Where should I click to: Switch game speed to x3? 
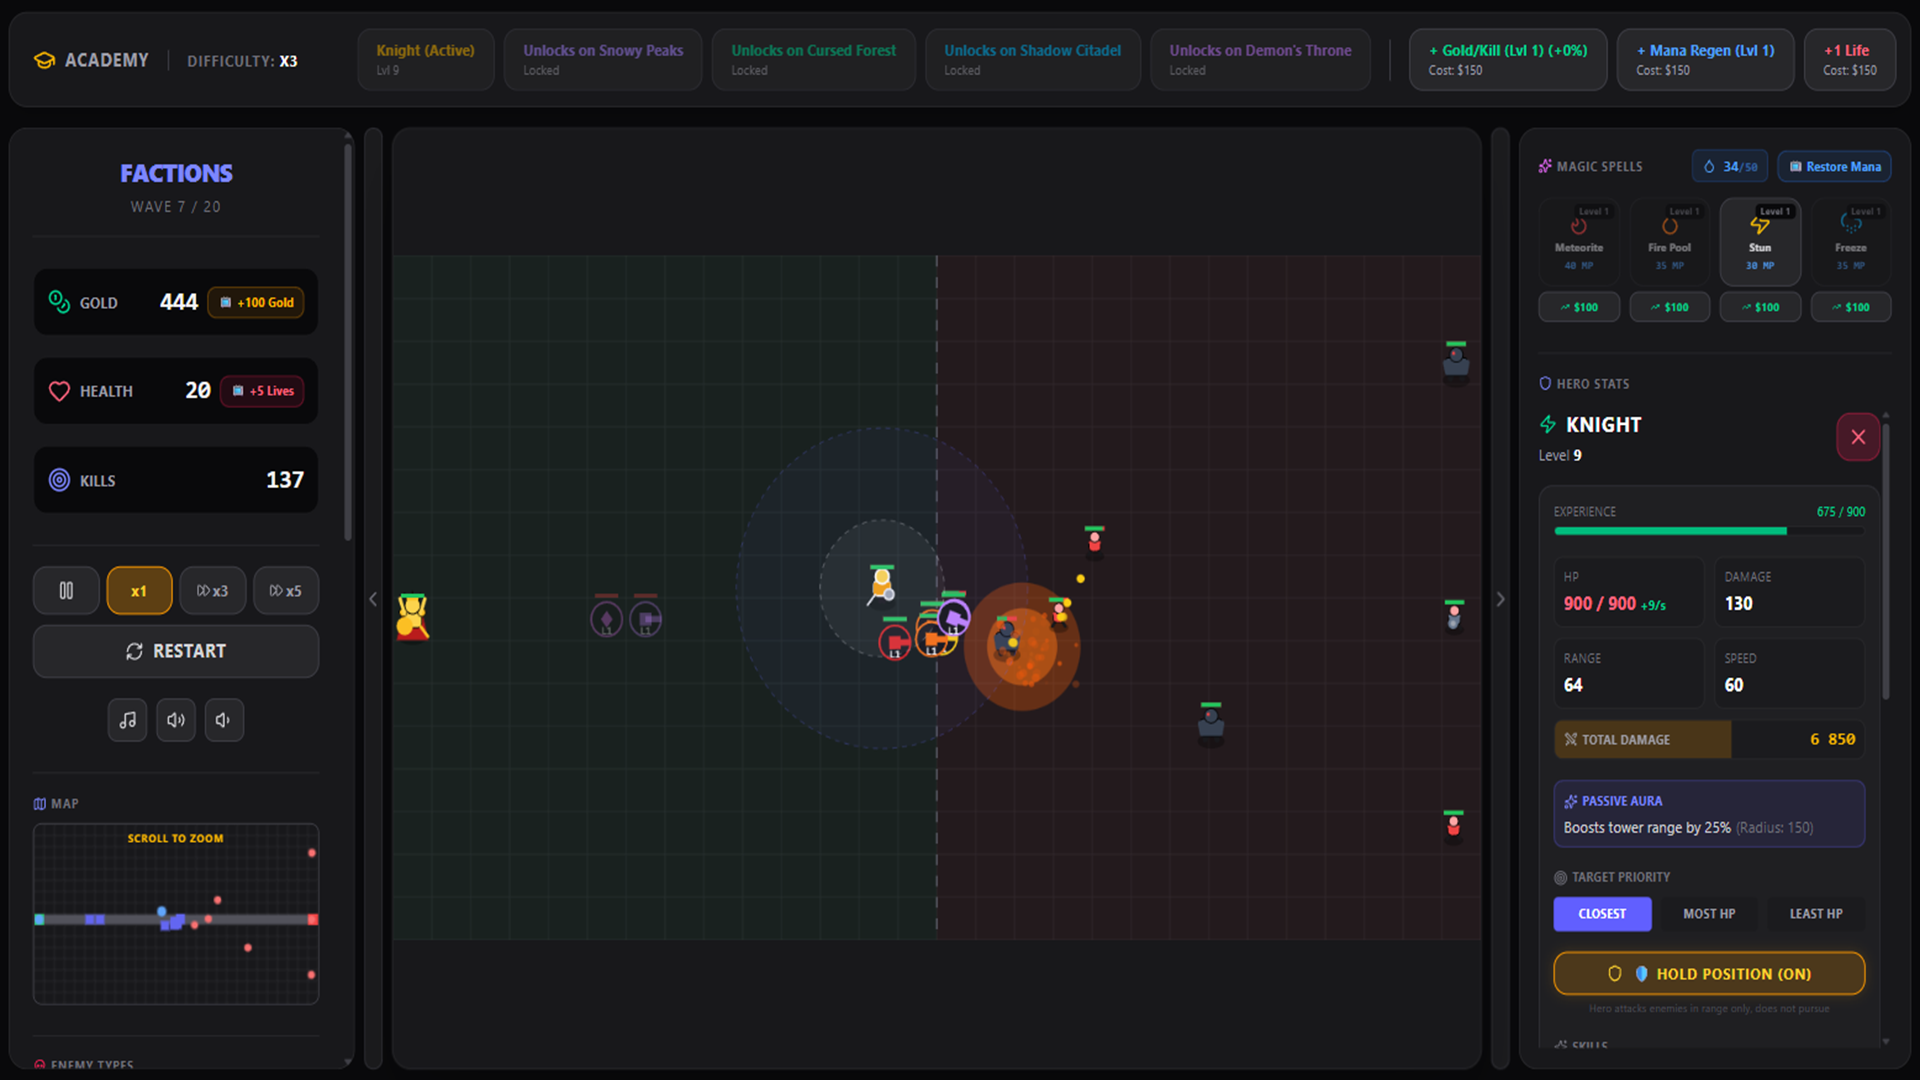pos(212,590)
